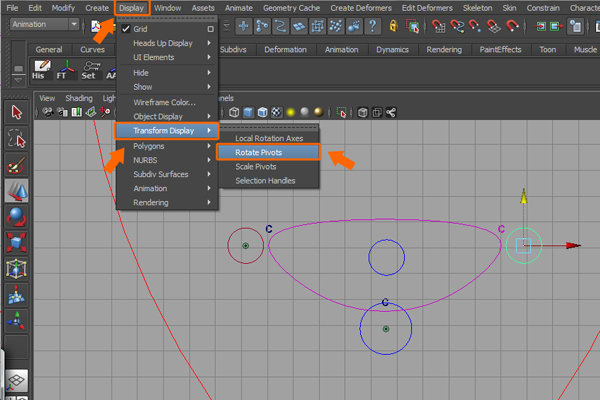
Task: Toggle textured display checker icon
Action: (x=277, y=113)
